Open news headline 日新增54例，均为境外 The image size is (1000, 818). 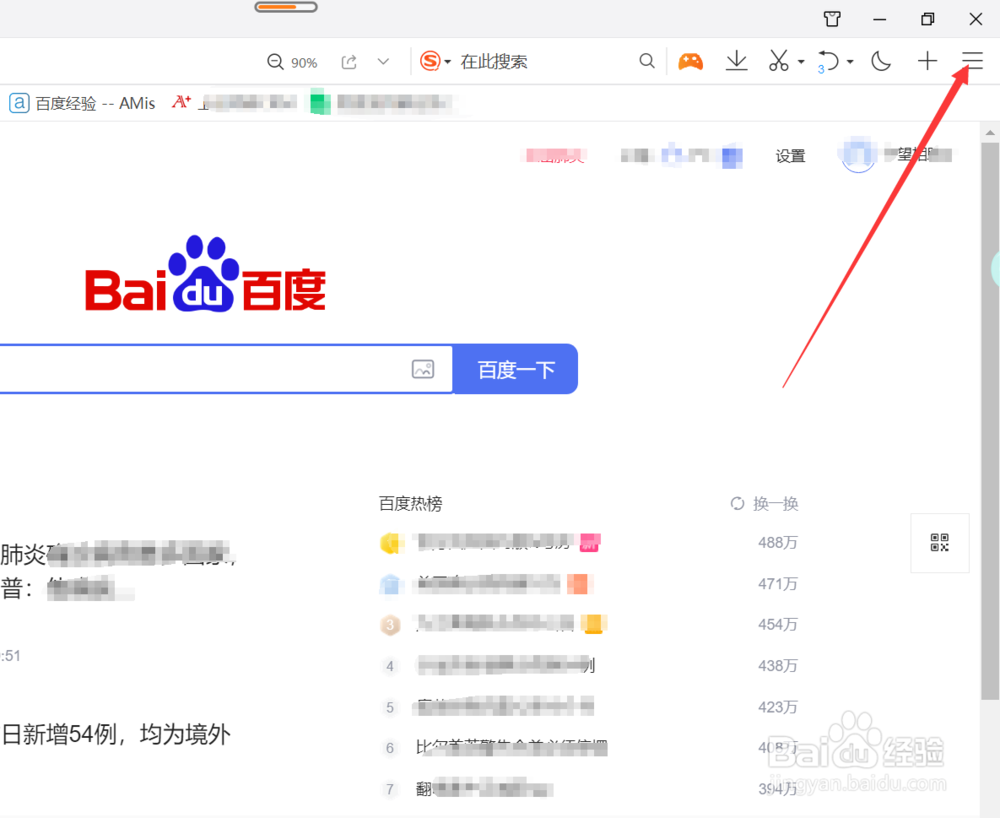[x=116, y=734]
